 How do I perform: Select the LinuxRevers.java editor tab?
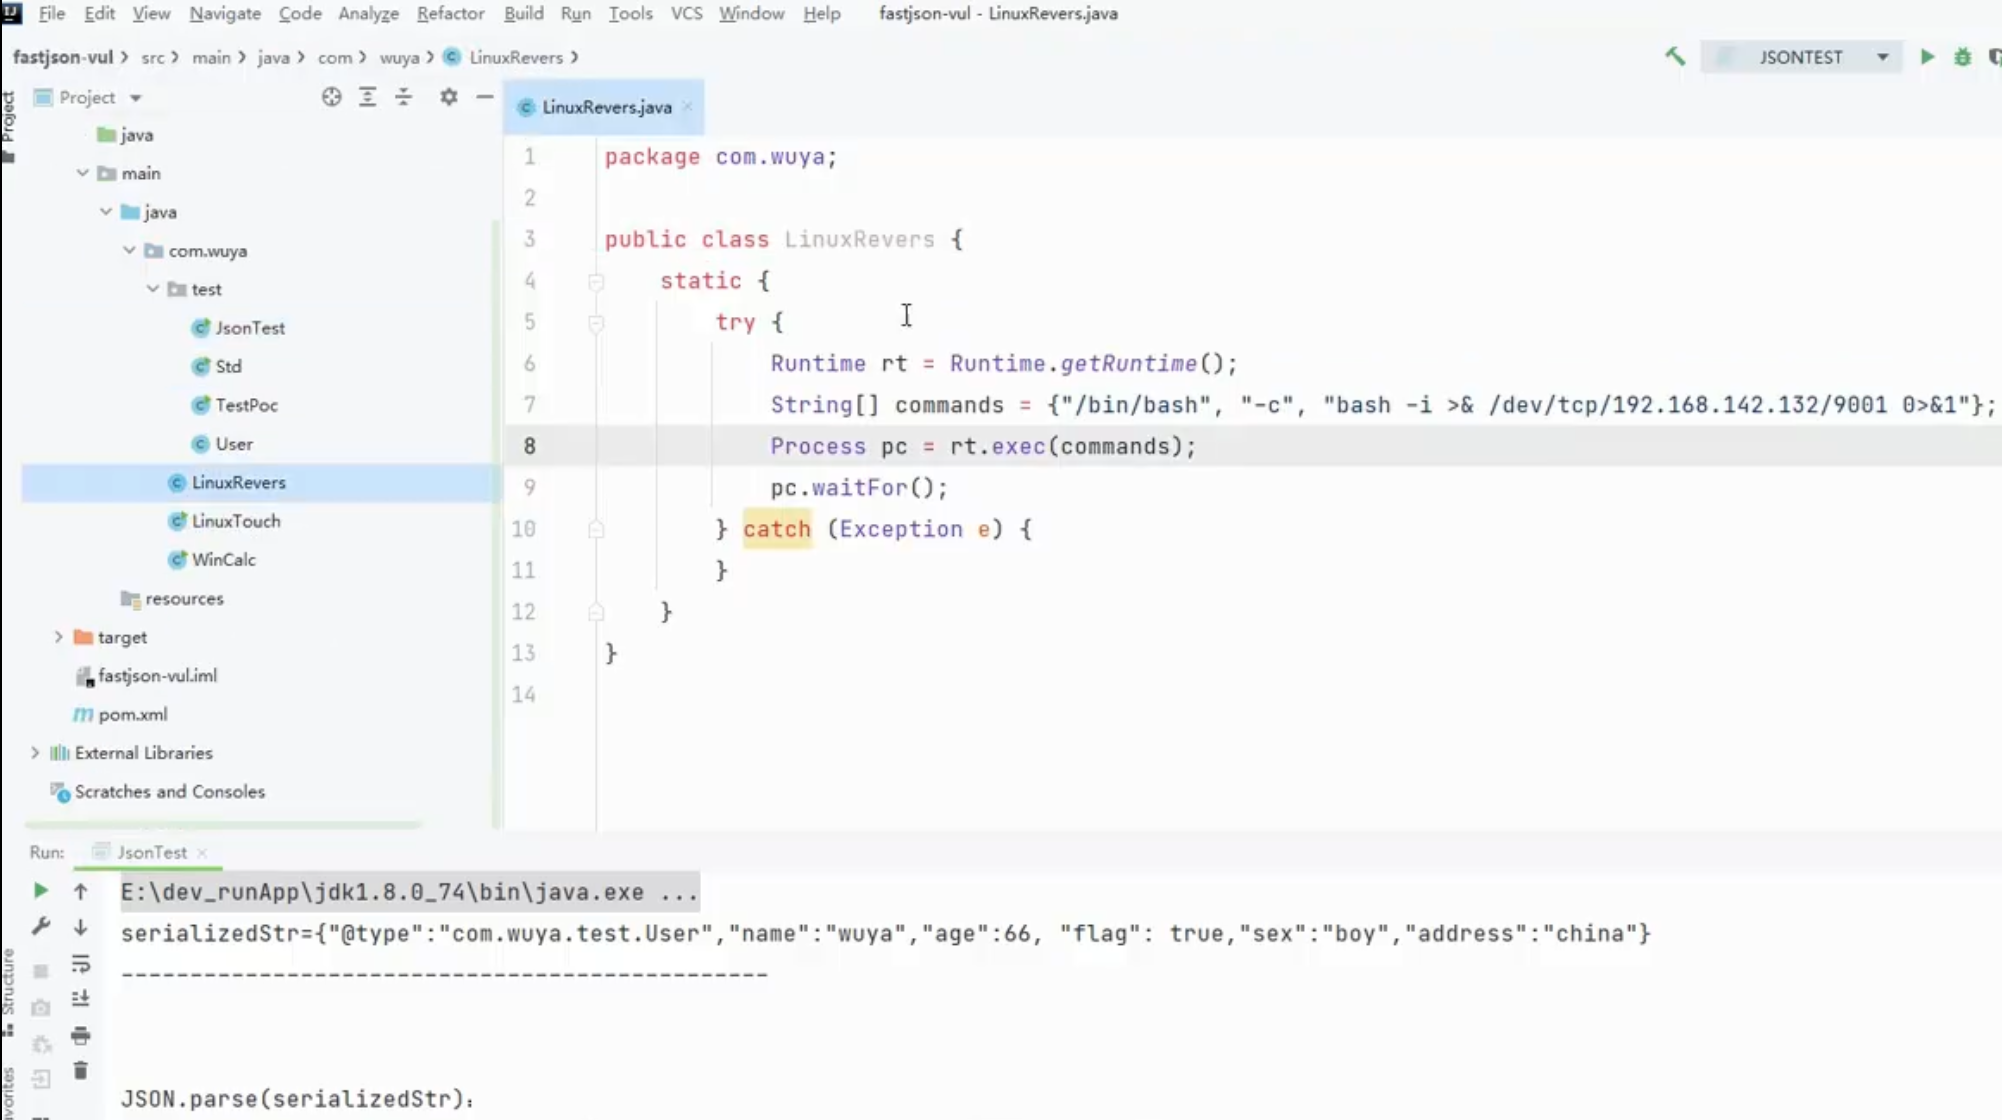[x=606, y=107]
